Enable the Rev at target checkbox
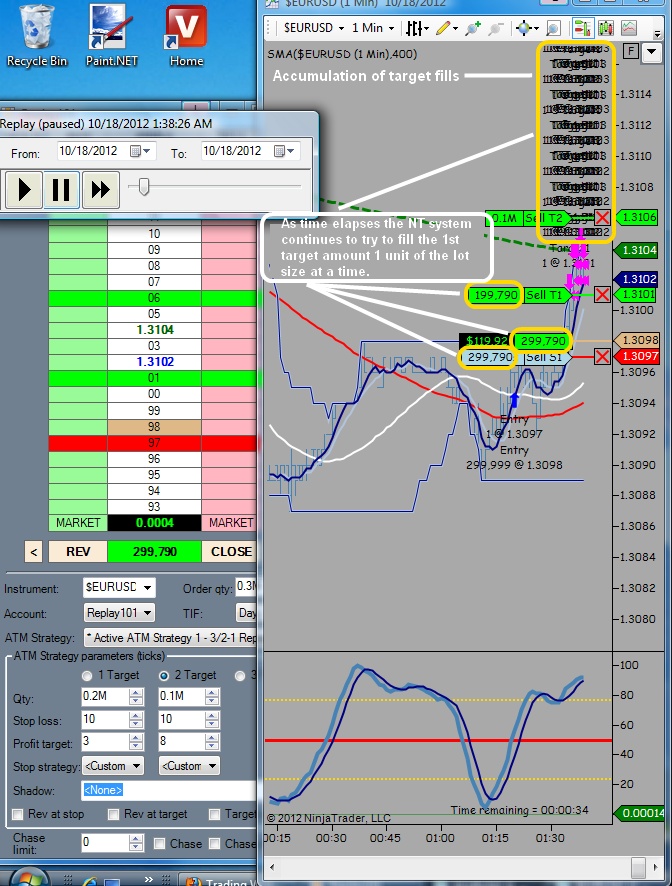The height and width of the screenshot is (886, 672). coord(114,814)
